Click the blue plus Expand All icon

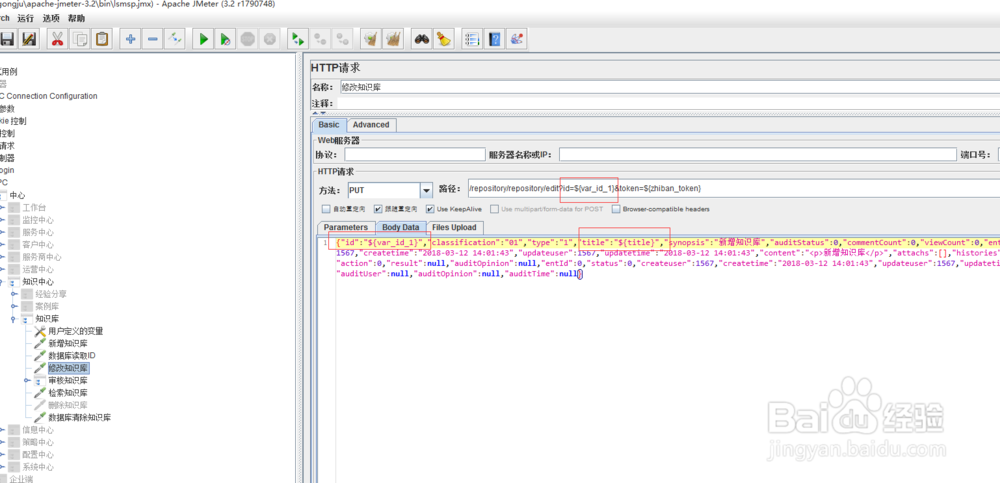(131, 39)
